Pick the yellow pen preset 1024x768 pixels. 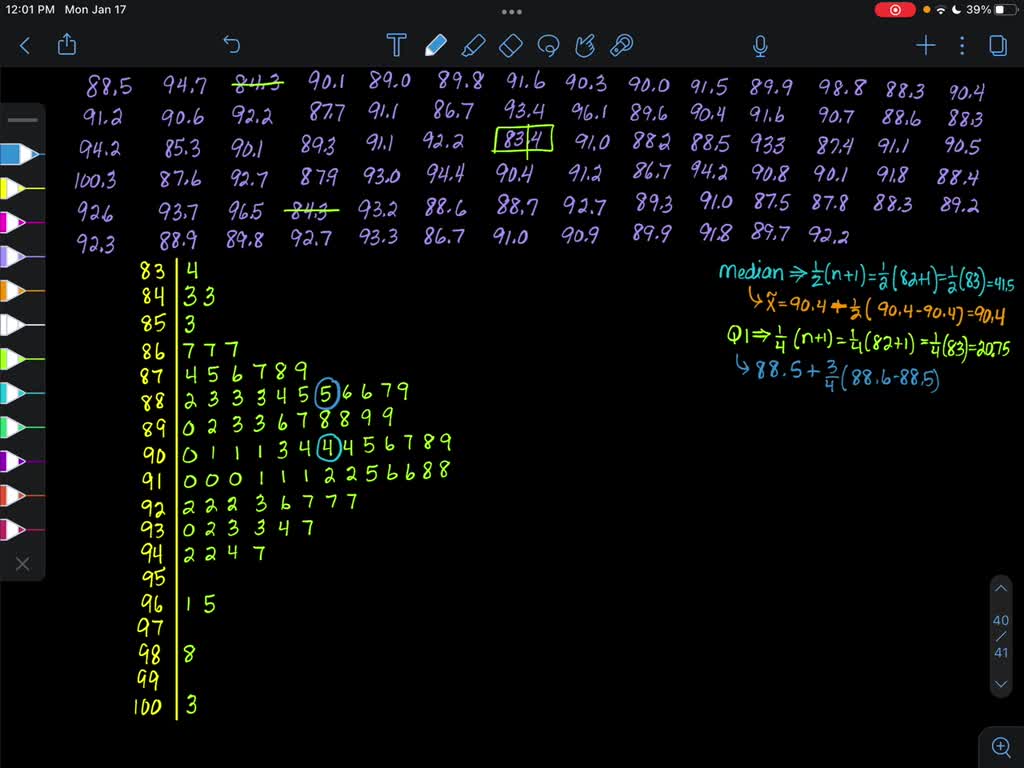point(20,188)
